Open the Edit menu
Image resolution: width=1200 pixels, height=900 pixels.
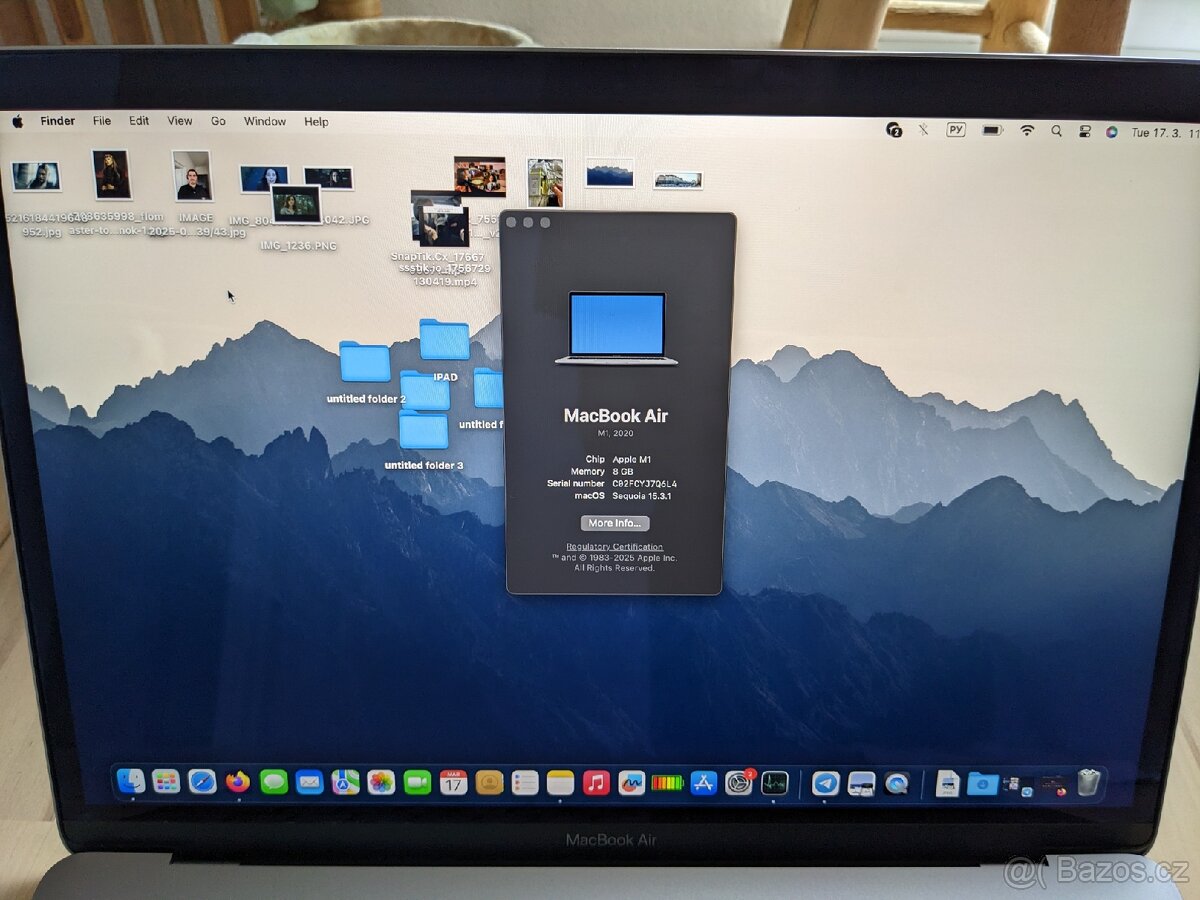(139, 121)
